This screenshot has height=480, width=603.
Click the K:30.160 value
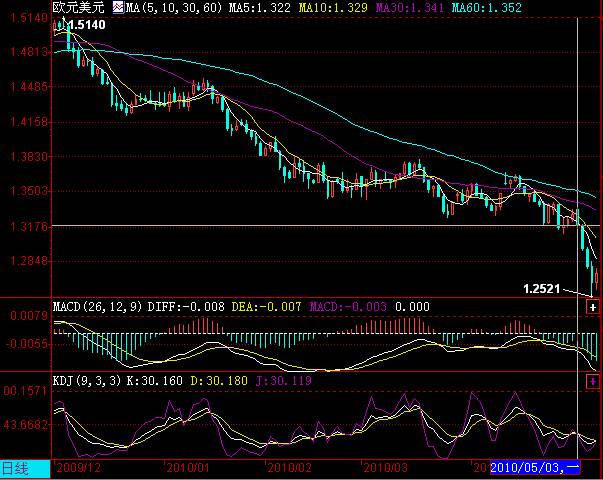[155, 381]
